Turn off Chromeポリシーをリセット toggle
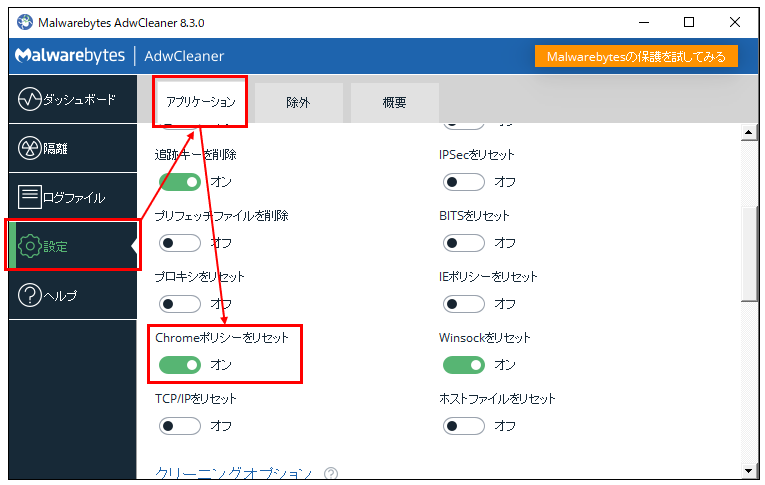 [180, 365]
